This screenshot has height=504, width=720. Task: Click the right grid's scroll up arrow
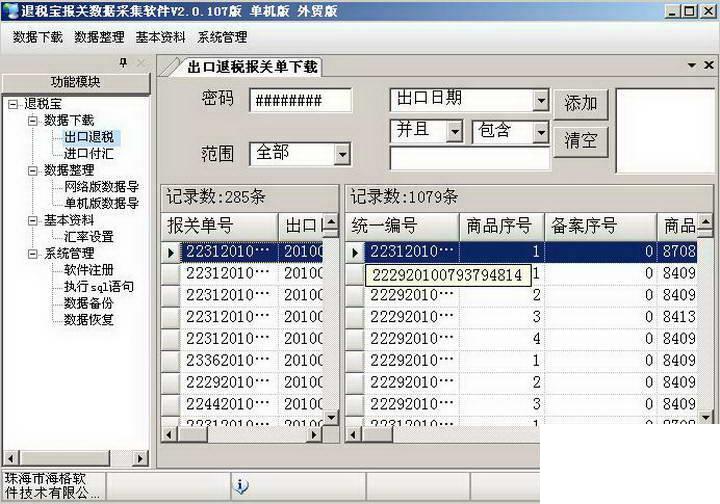pyautogui.click(x=705, y=223)
